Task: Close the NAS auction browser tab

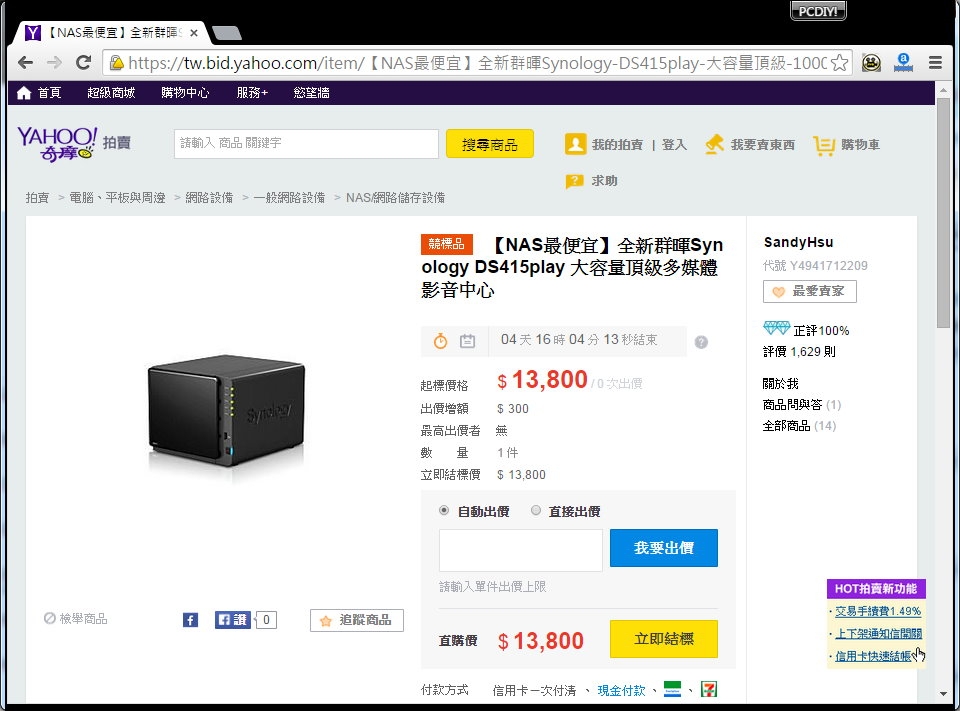Action: [x=193, y=32]
